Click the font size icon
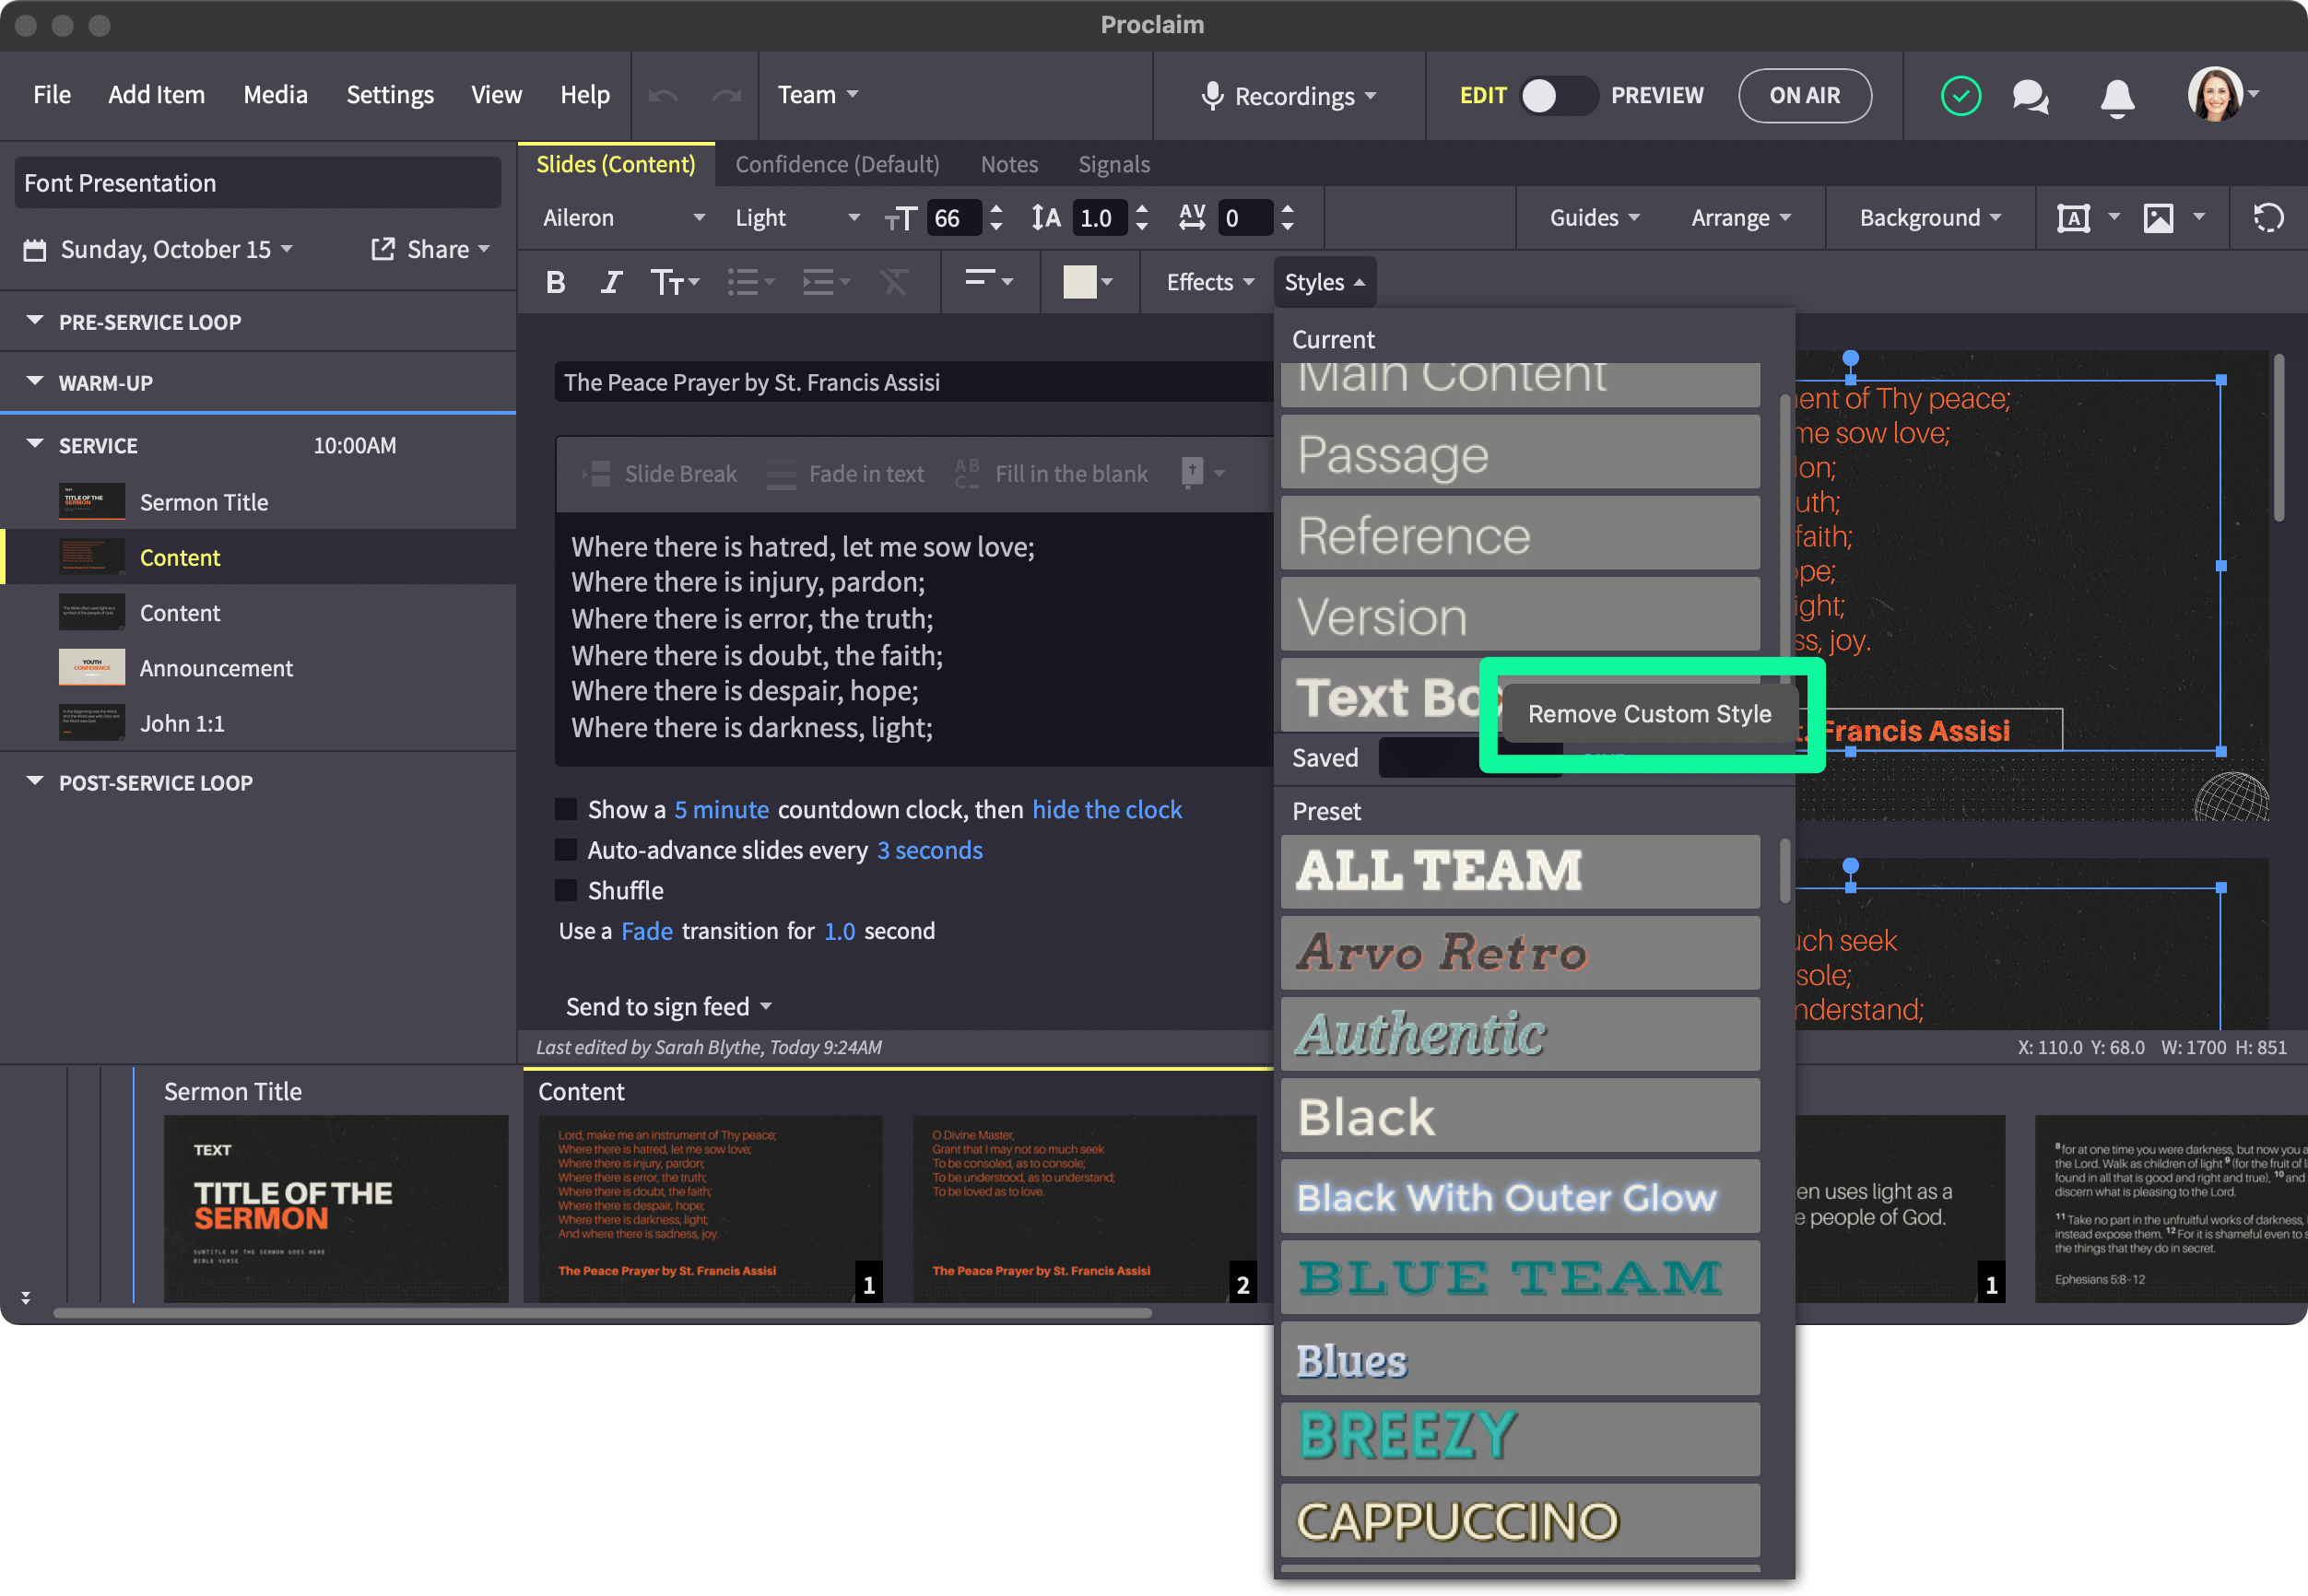This screenshot has width=2308, height=1596. tap(900, 219)
